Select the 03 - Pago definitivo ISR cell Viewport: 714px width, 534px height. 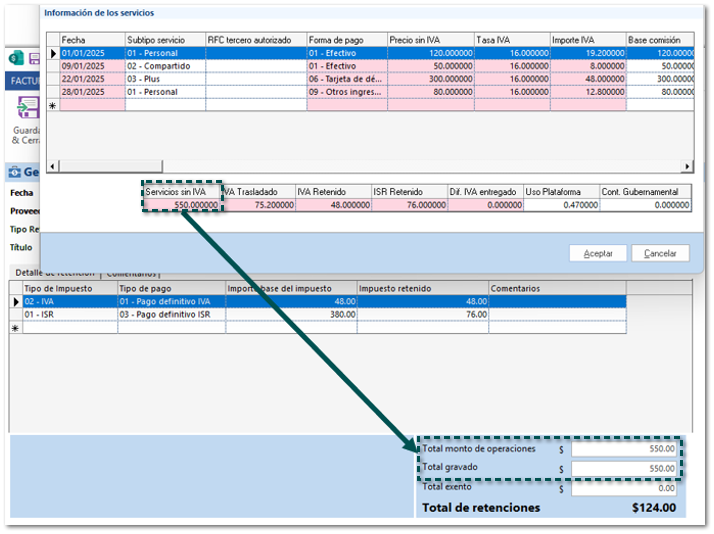point(170,314)
